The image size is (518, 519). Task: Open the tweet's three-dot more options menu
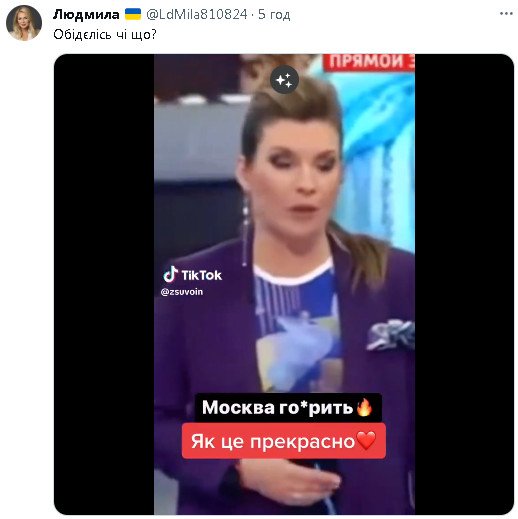tap(506, 14)
